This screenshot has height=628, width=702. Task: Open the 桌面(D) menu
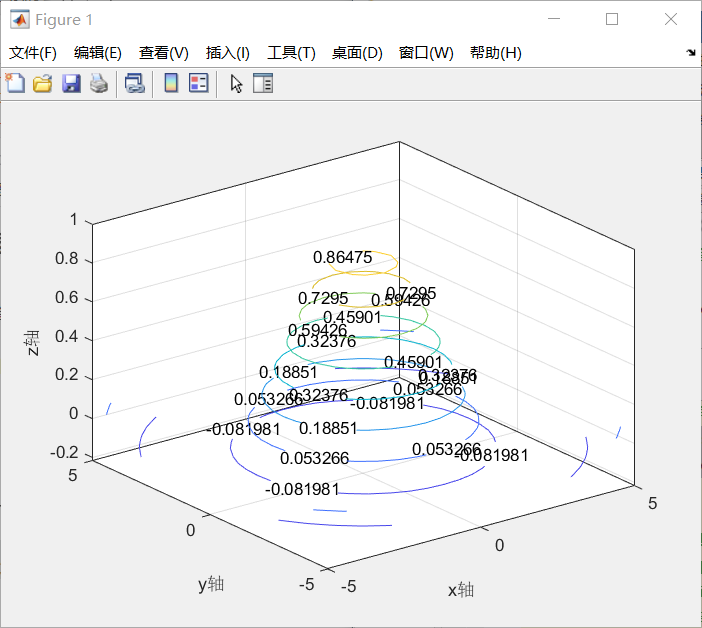coord(357,53)
